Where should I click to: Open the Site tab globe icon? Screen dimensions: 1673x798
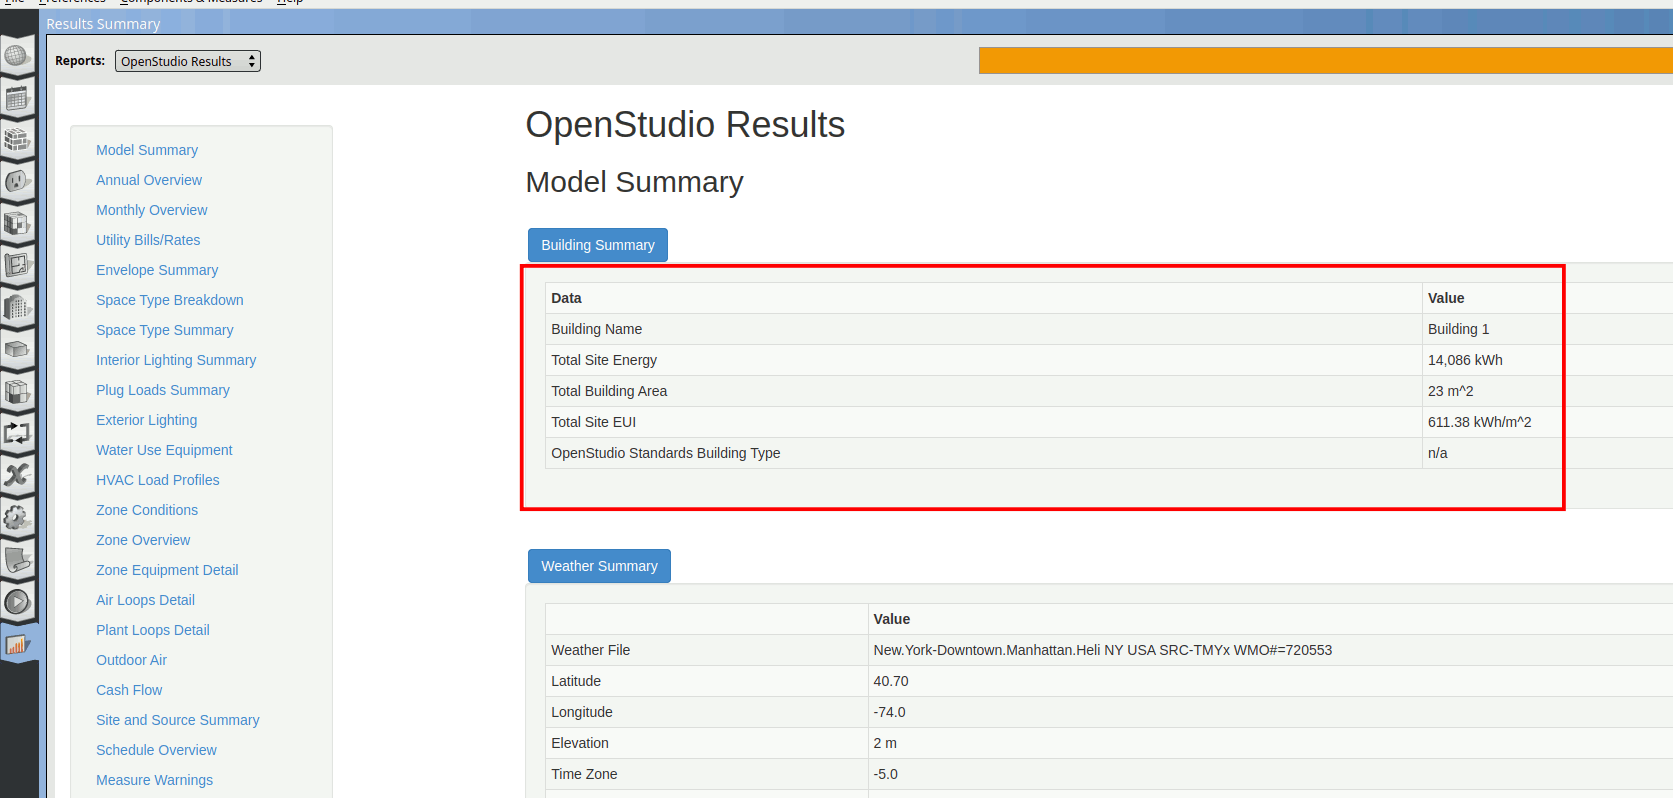tap(17, 56)
